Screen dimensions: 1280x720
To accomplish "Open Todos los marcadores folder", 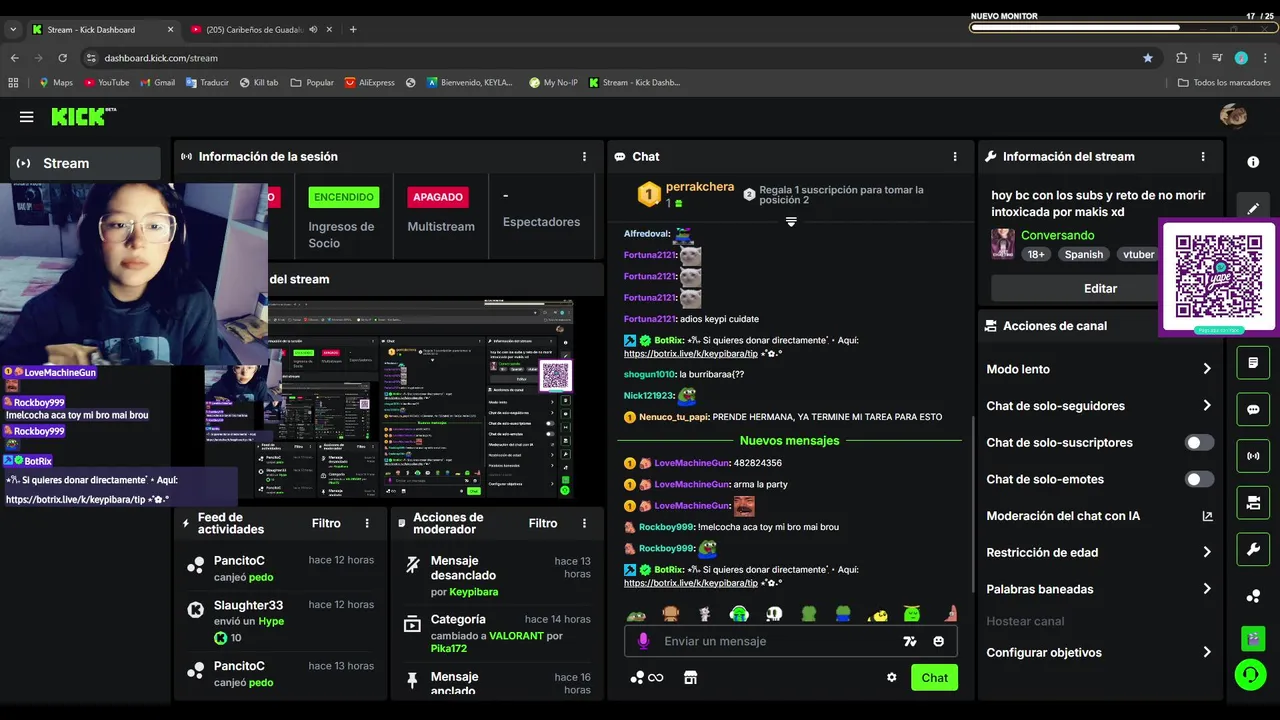I will (x=1224, y=82).
